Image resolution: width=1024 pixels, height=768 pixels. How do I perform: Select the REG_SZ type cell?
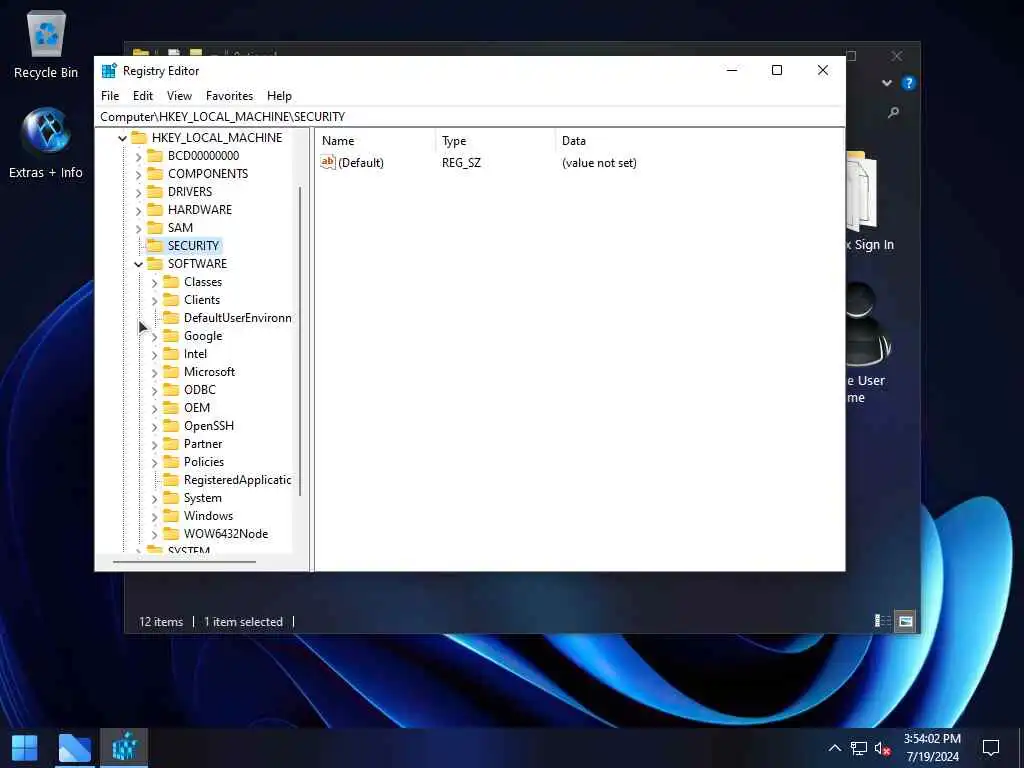pyautogui.click(x=461, y=163)
